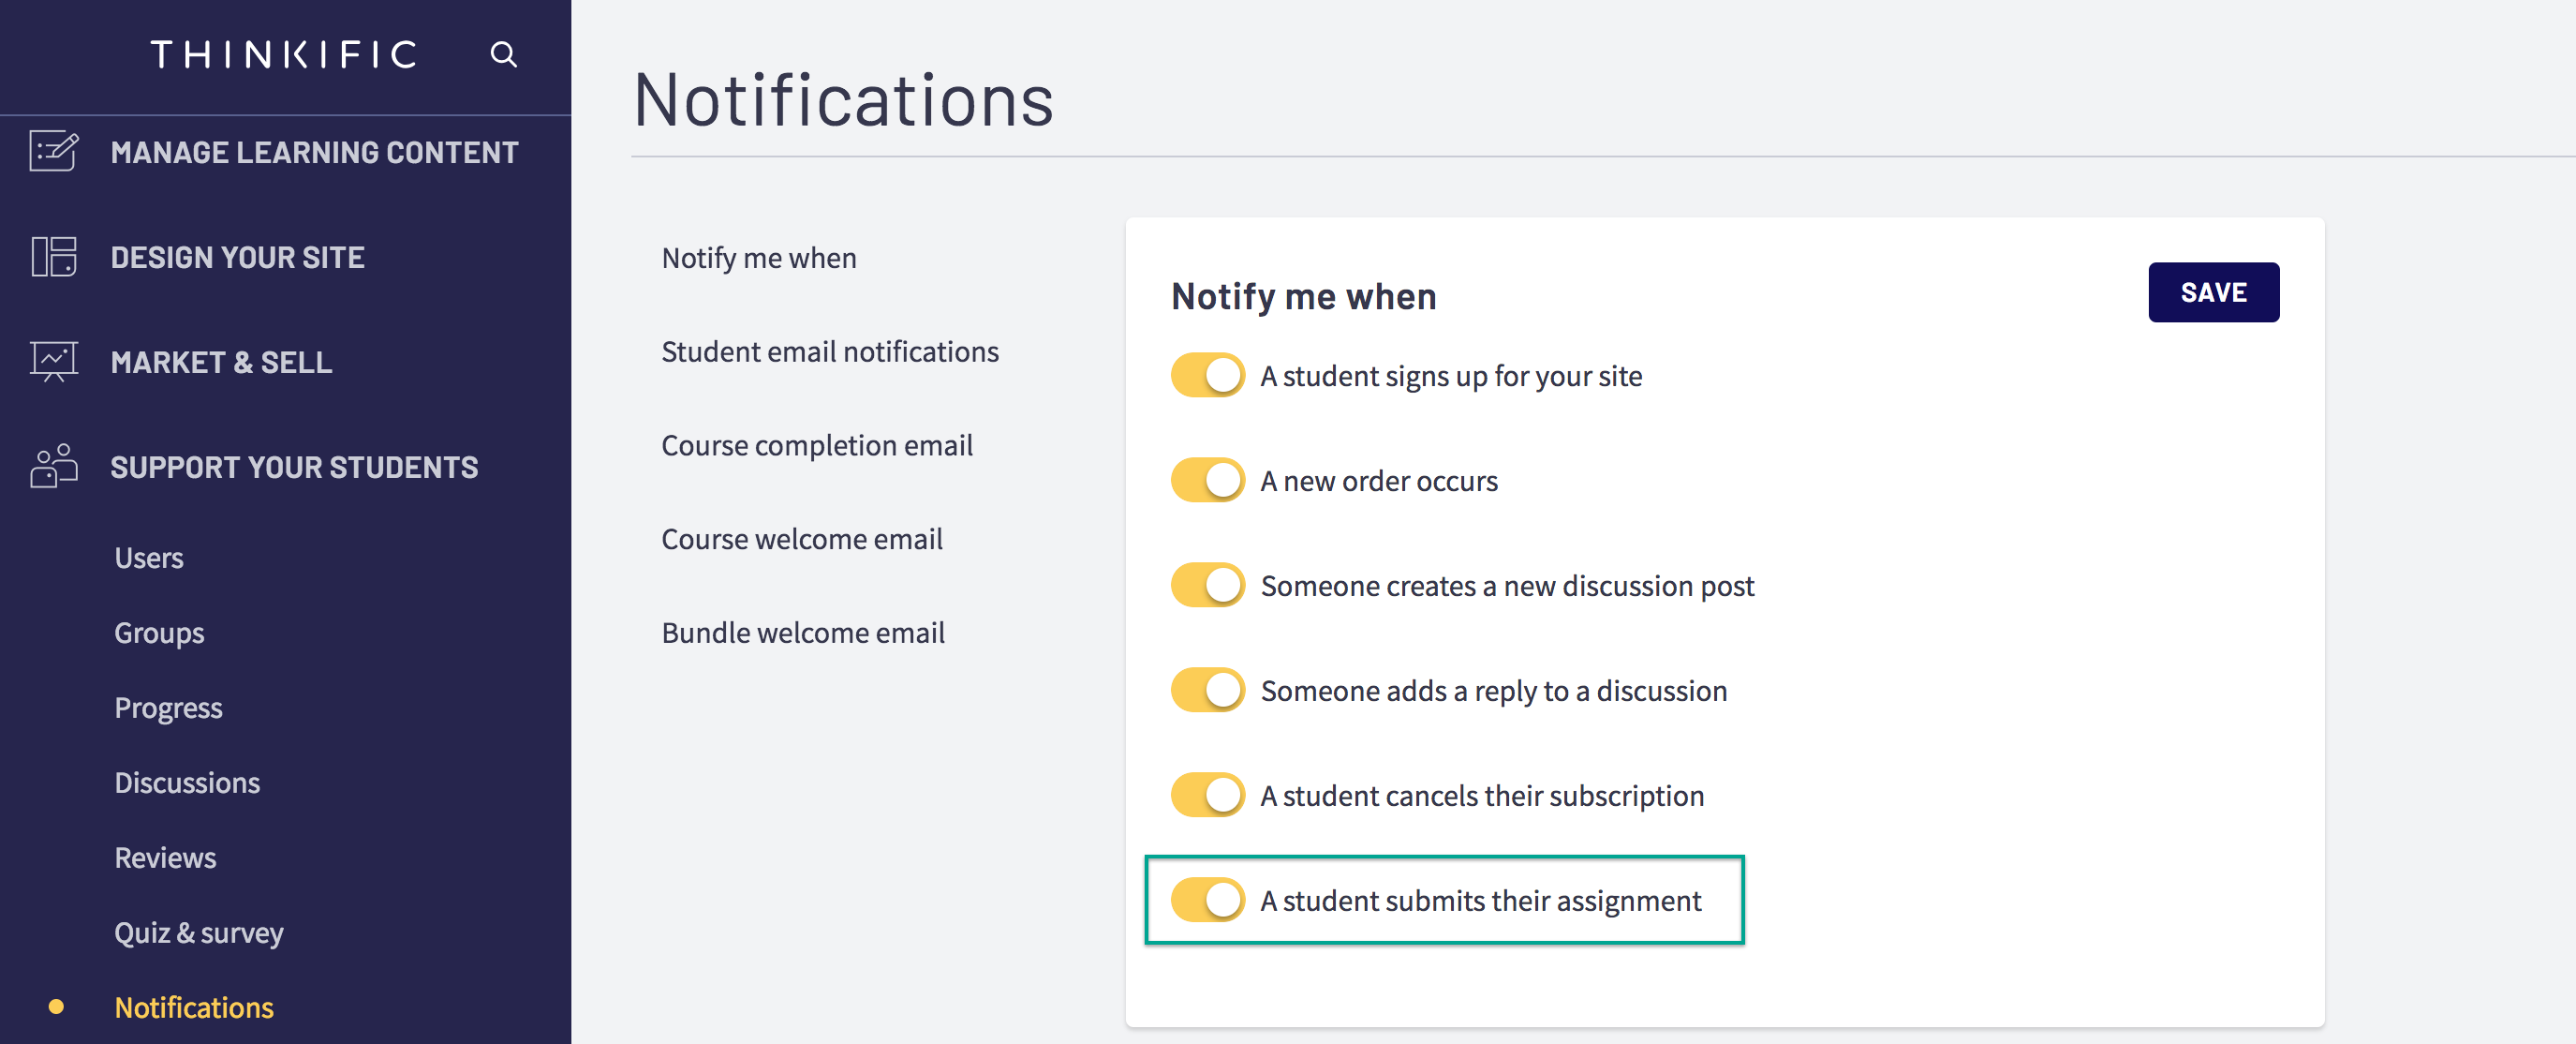The height and width of the screenshot is (1044, 2576).
Task: Open the Discussions page
Action: pyautogui.click(x=188, y=782)
